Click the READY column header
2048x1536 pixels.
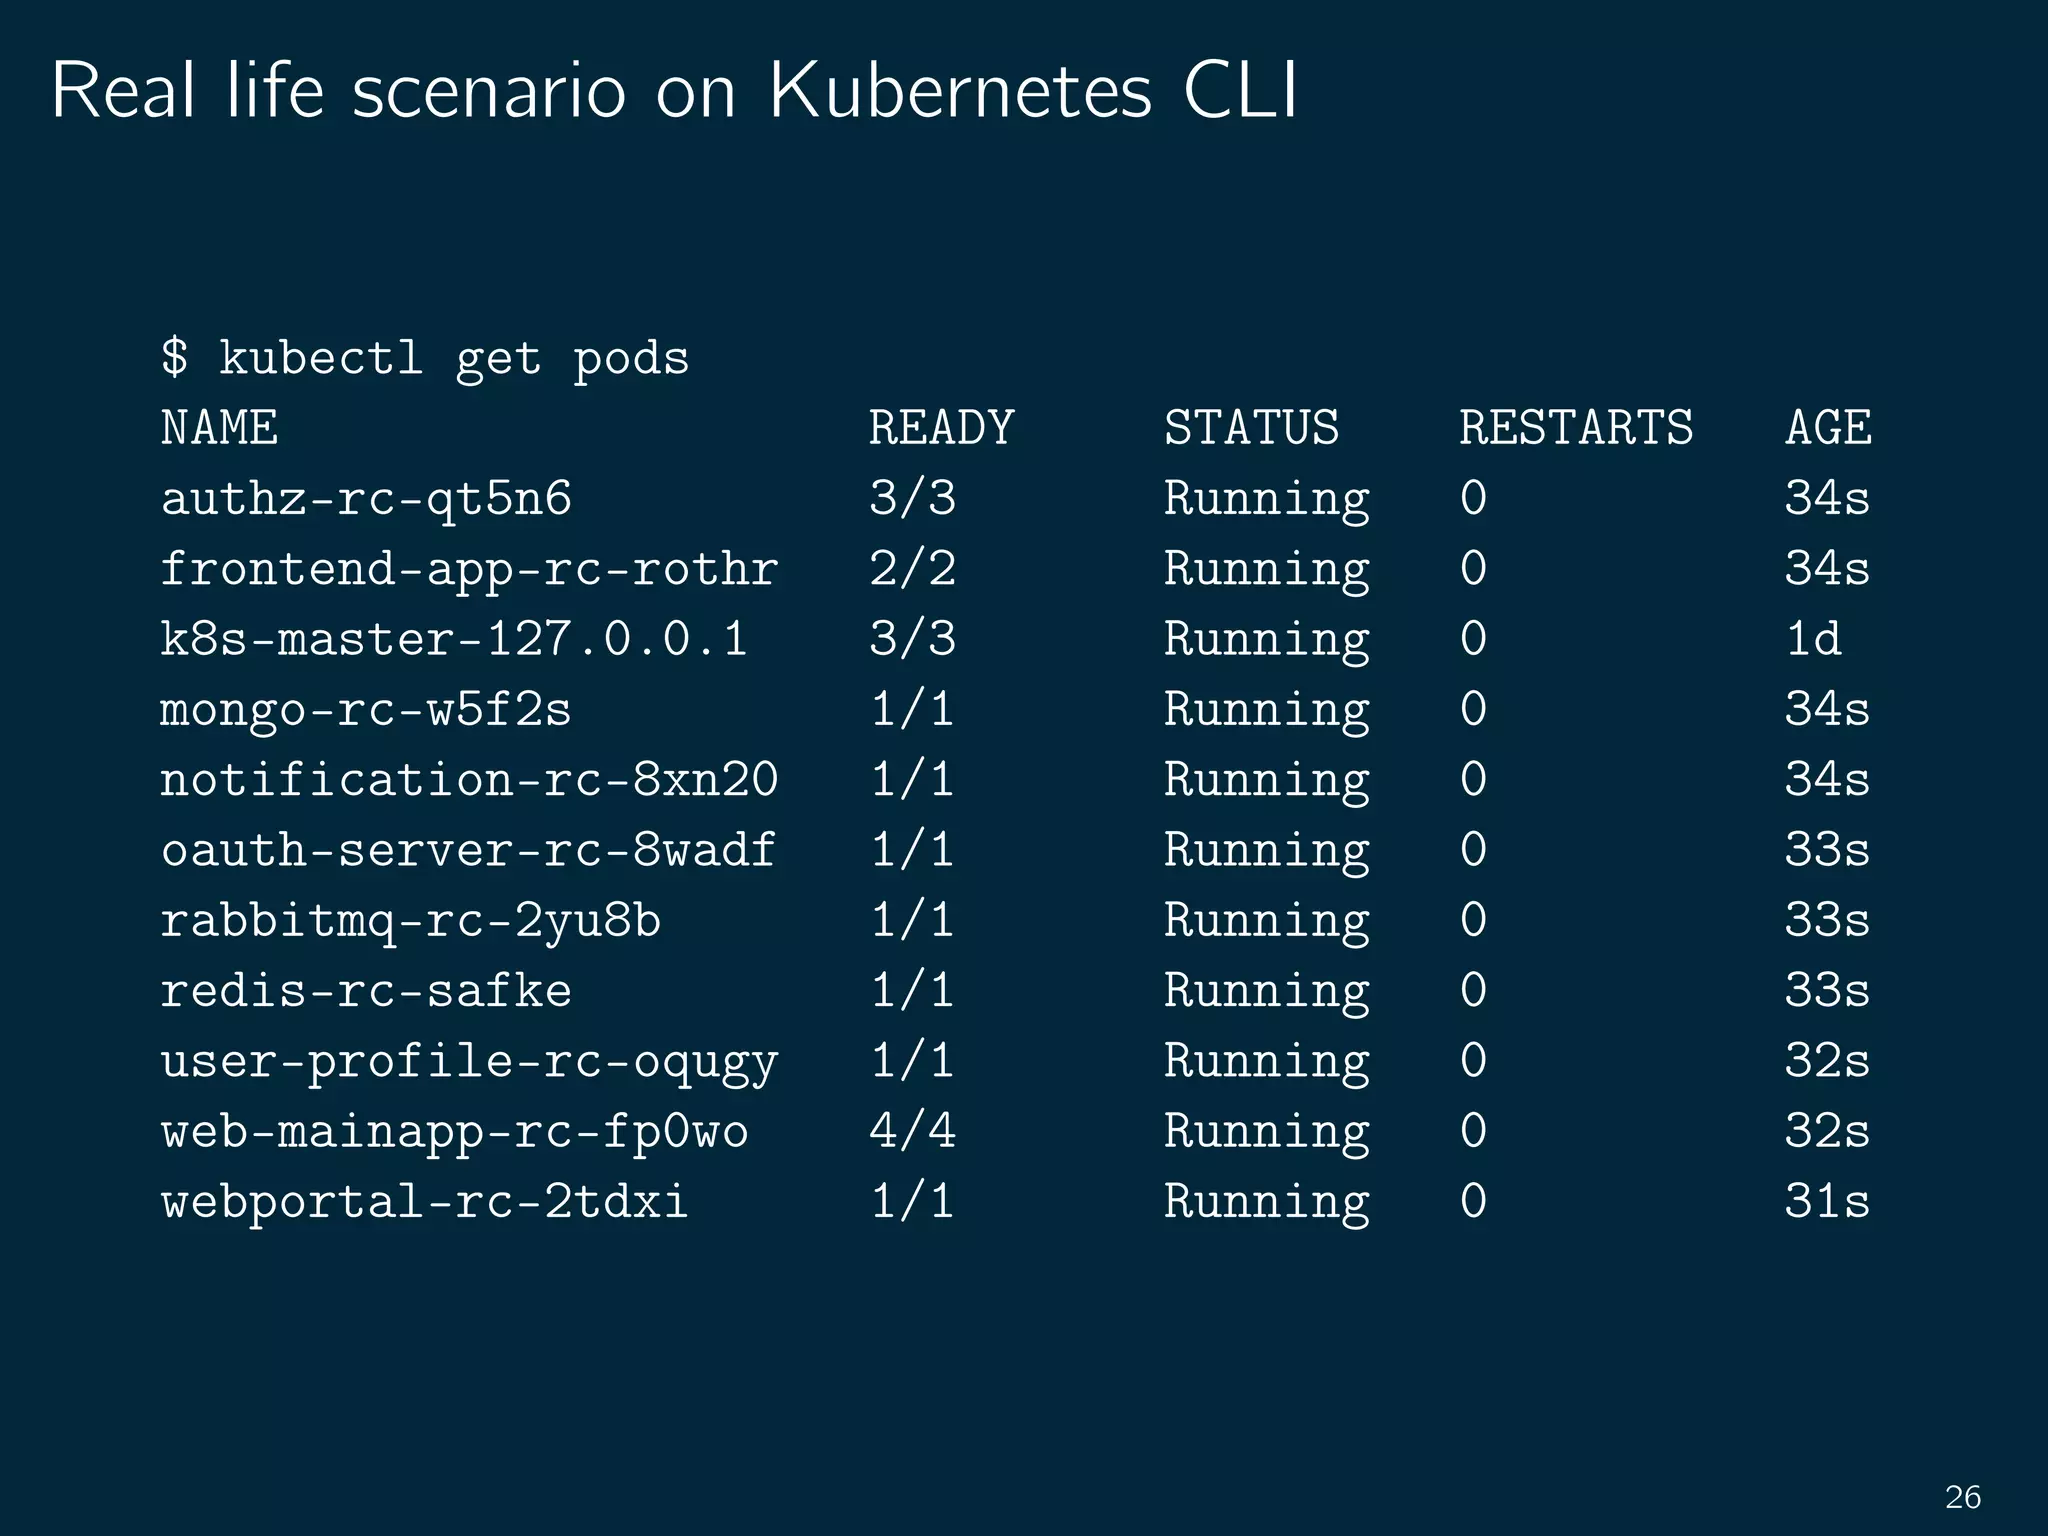coord(941,429)
